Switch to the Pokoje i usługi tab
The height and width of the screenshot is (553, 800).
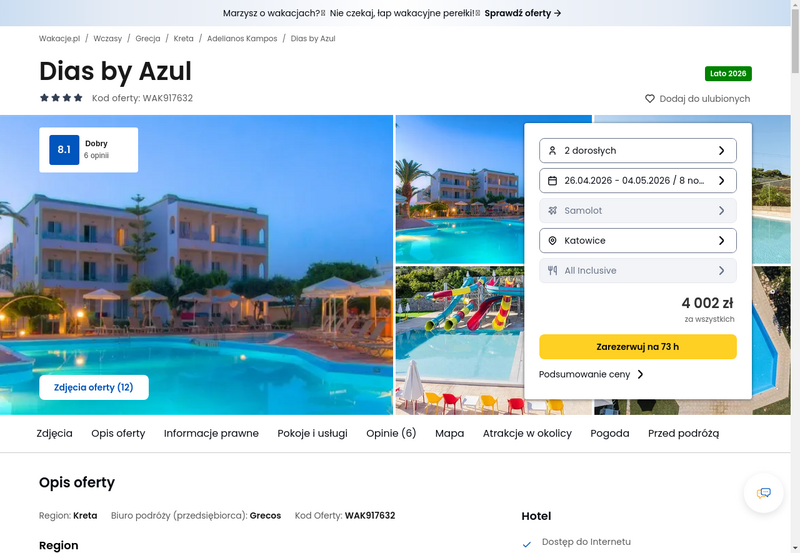(x=312, y=433)
